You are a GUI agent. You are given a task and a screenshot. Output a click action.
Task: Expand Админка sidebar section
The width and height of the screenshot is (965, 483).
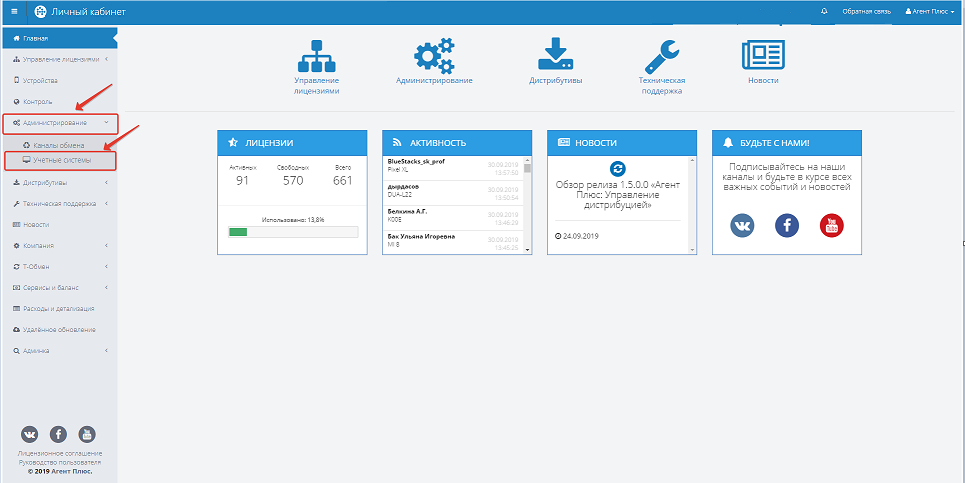[58, 350]
